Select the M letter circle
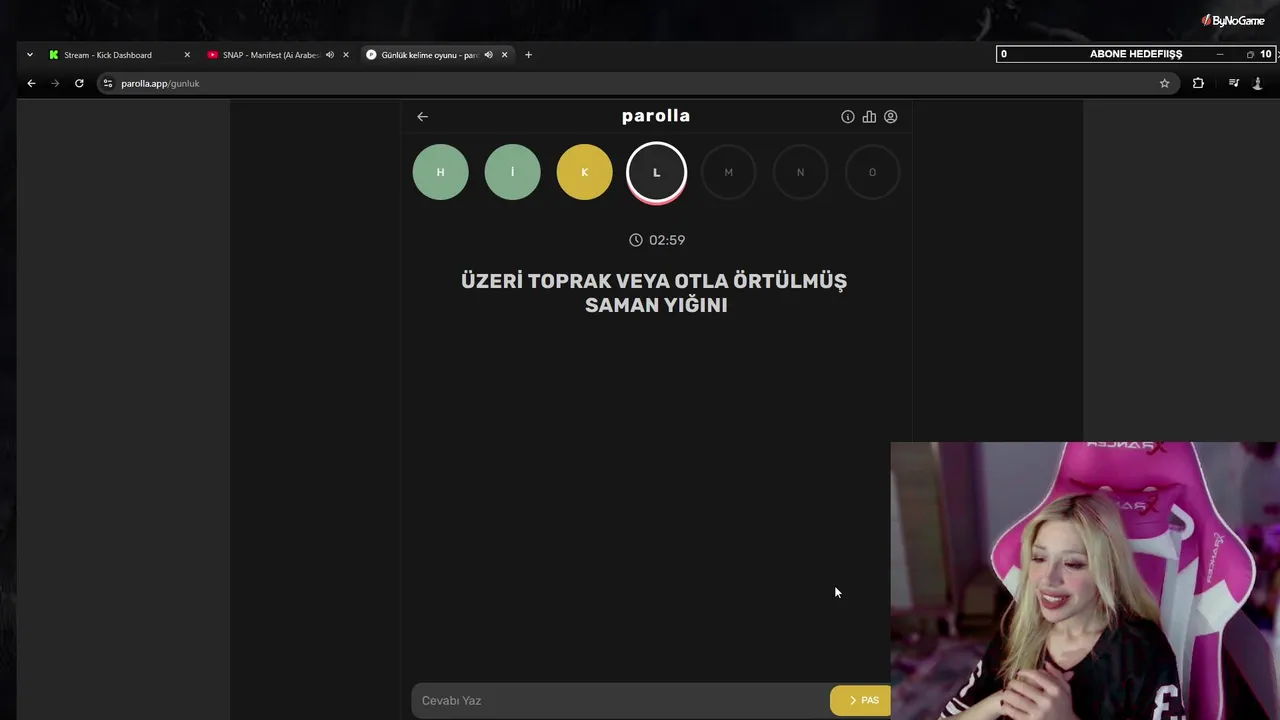Viewport: 1280px width, 720px height. click(728, 172)
